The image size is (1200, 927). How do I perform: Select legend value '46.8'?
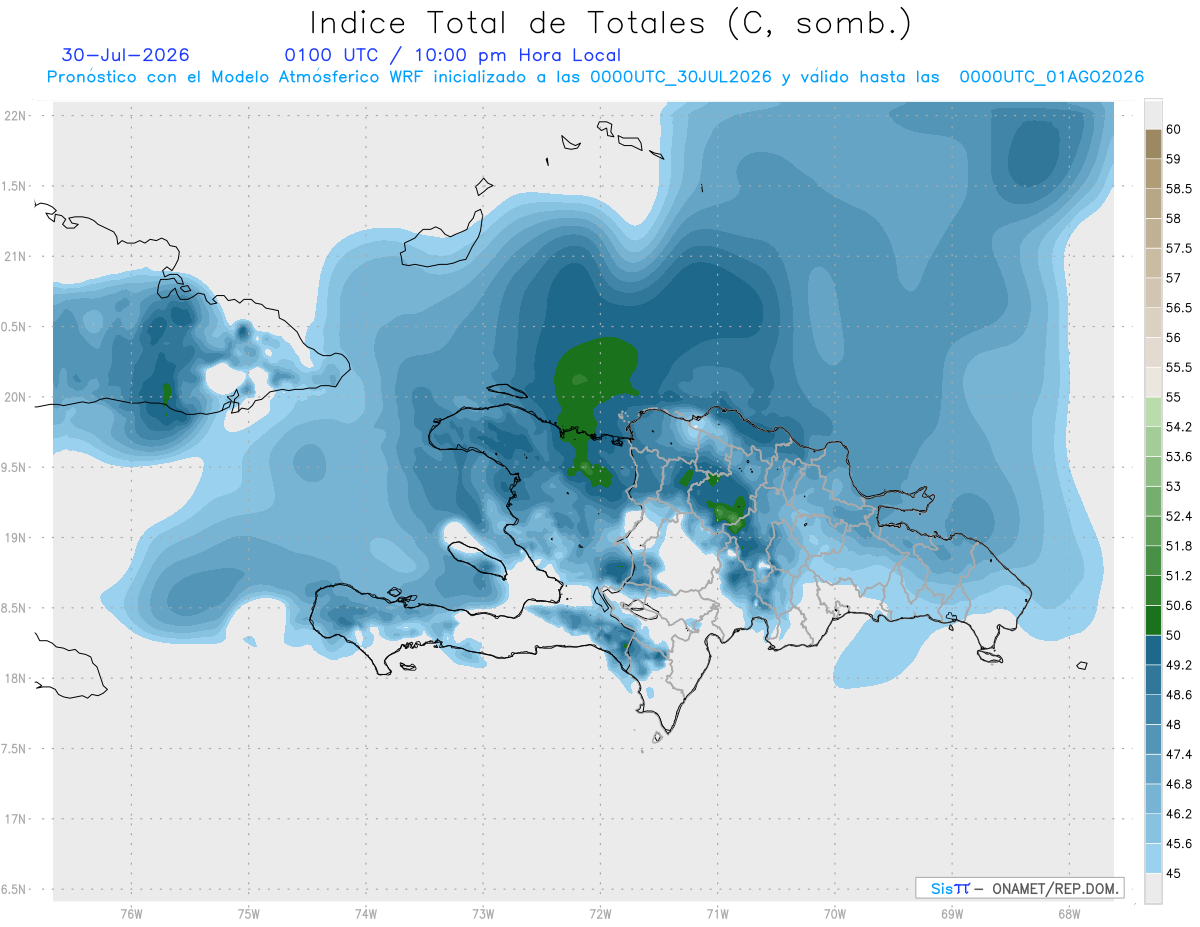pyautogui.click(x=1179, y=784)
